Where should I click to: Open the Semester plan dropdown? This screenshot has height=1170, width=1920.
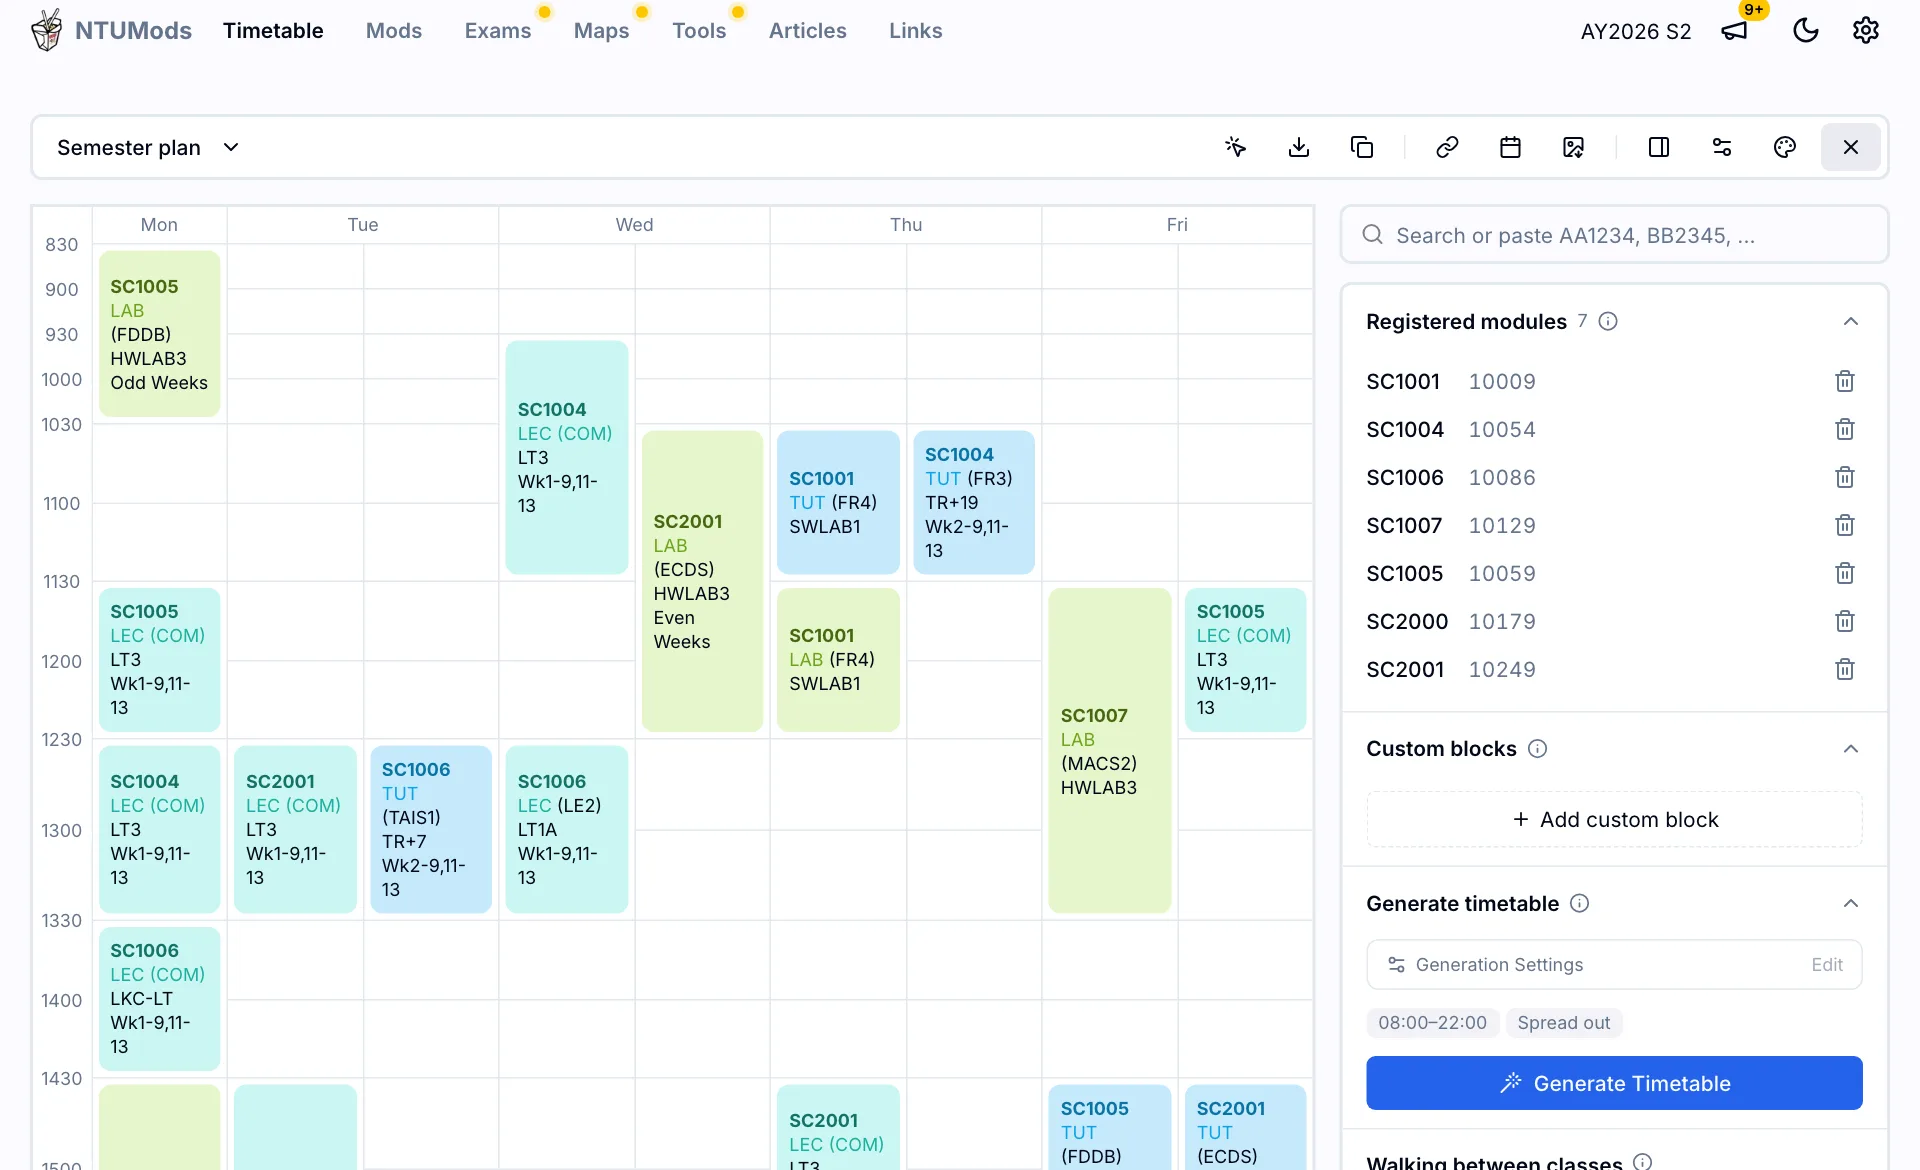[x=148, y=148]
